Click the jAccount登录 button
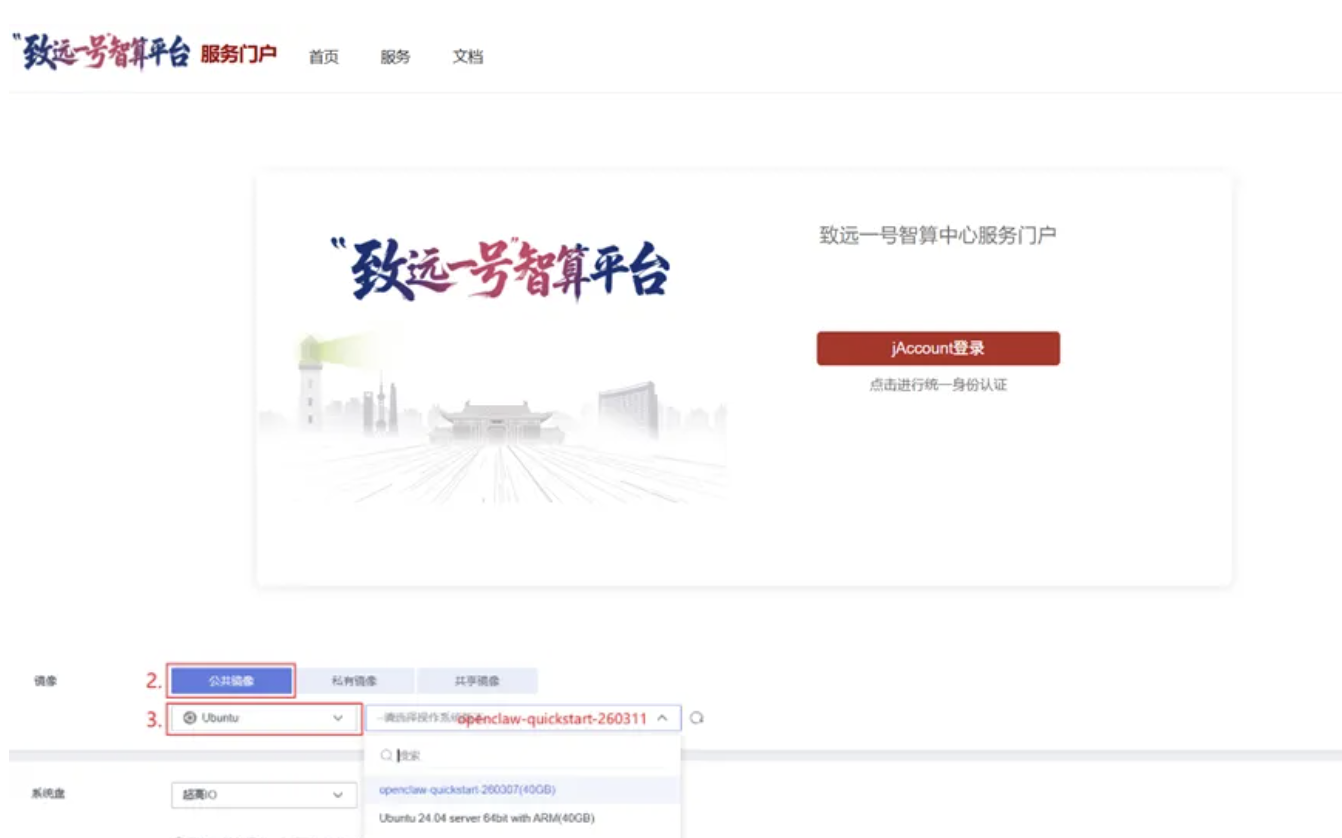Image resolution: width=1342 pixels, height=838 pixels. 937,349
